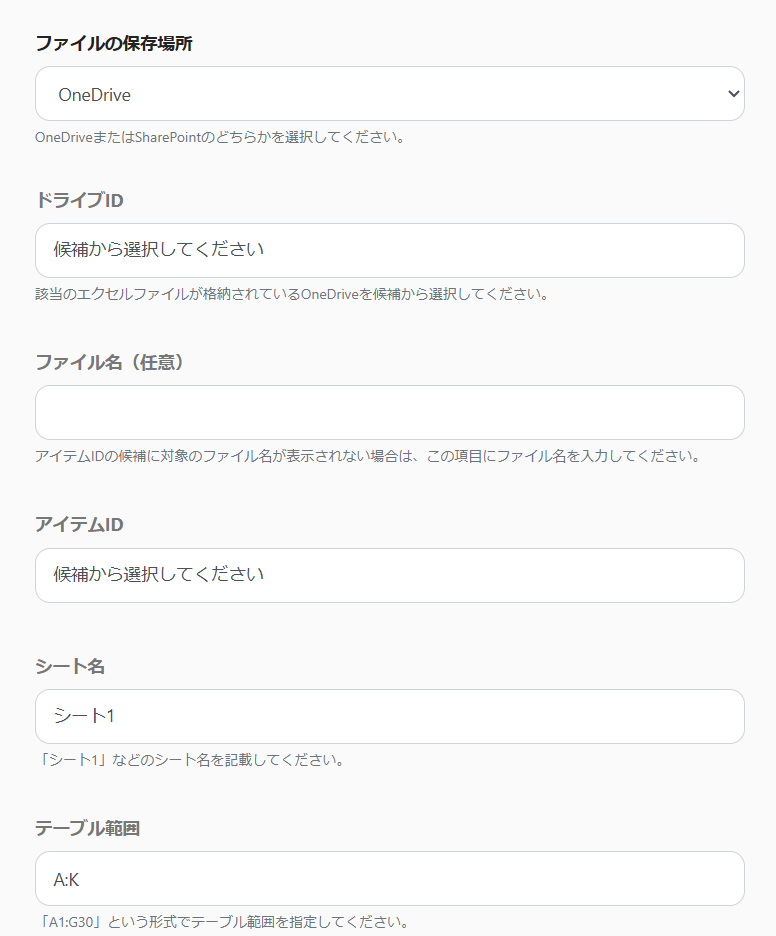Image resolution: width=776 pixels, height=936 pixels.
Task: Click the 「A1:G30」 format hint text
Action: click(x=222, y=921)
